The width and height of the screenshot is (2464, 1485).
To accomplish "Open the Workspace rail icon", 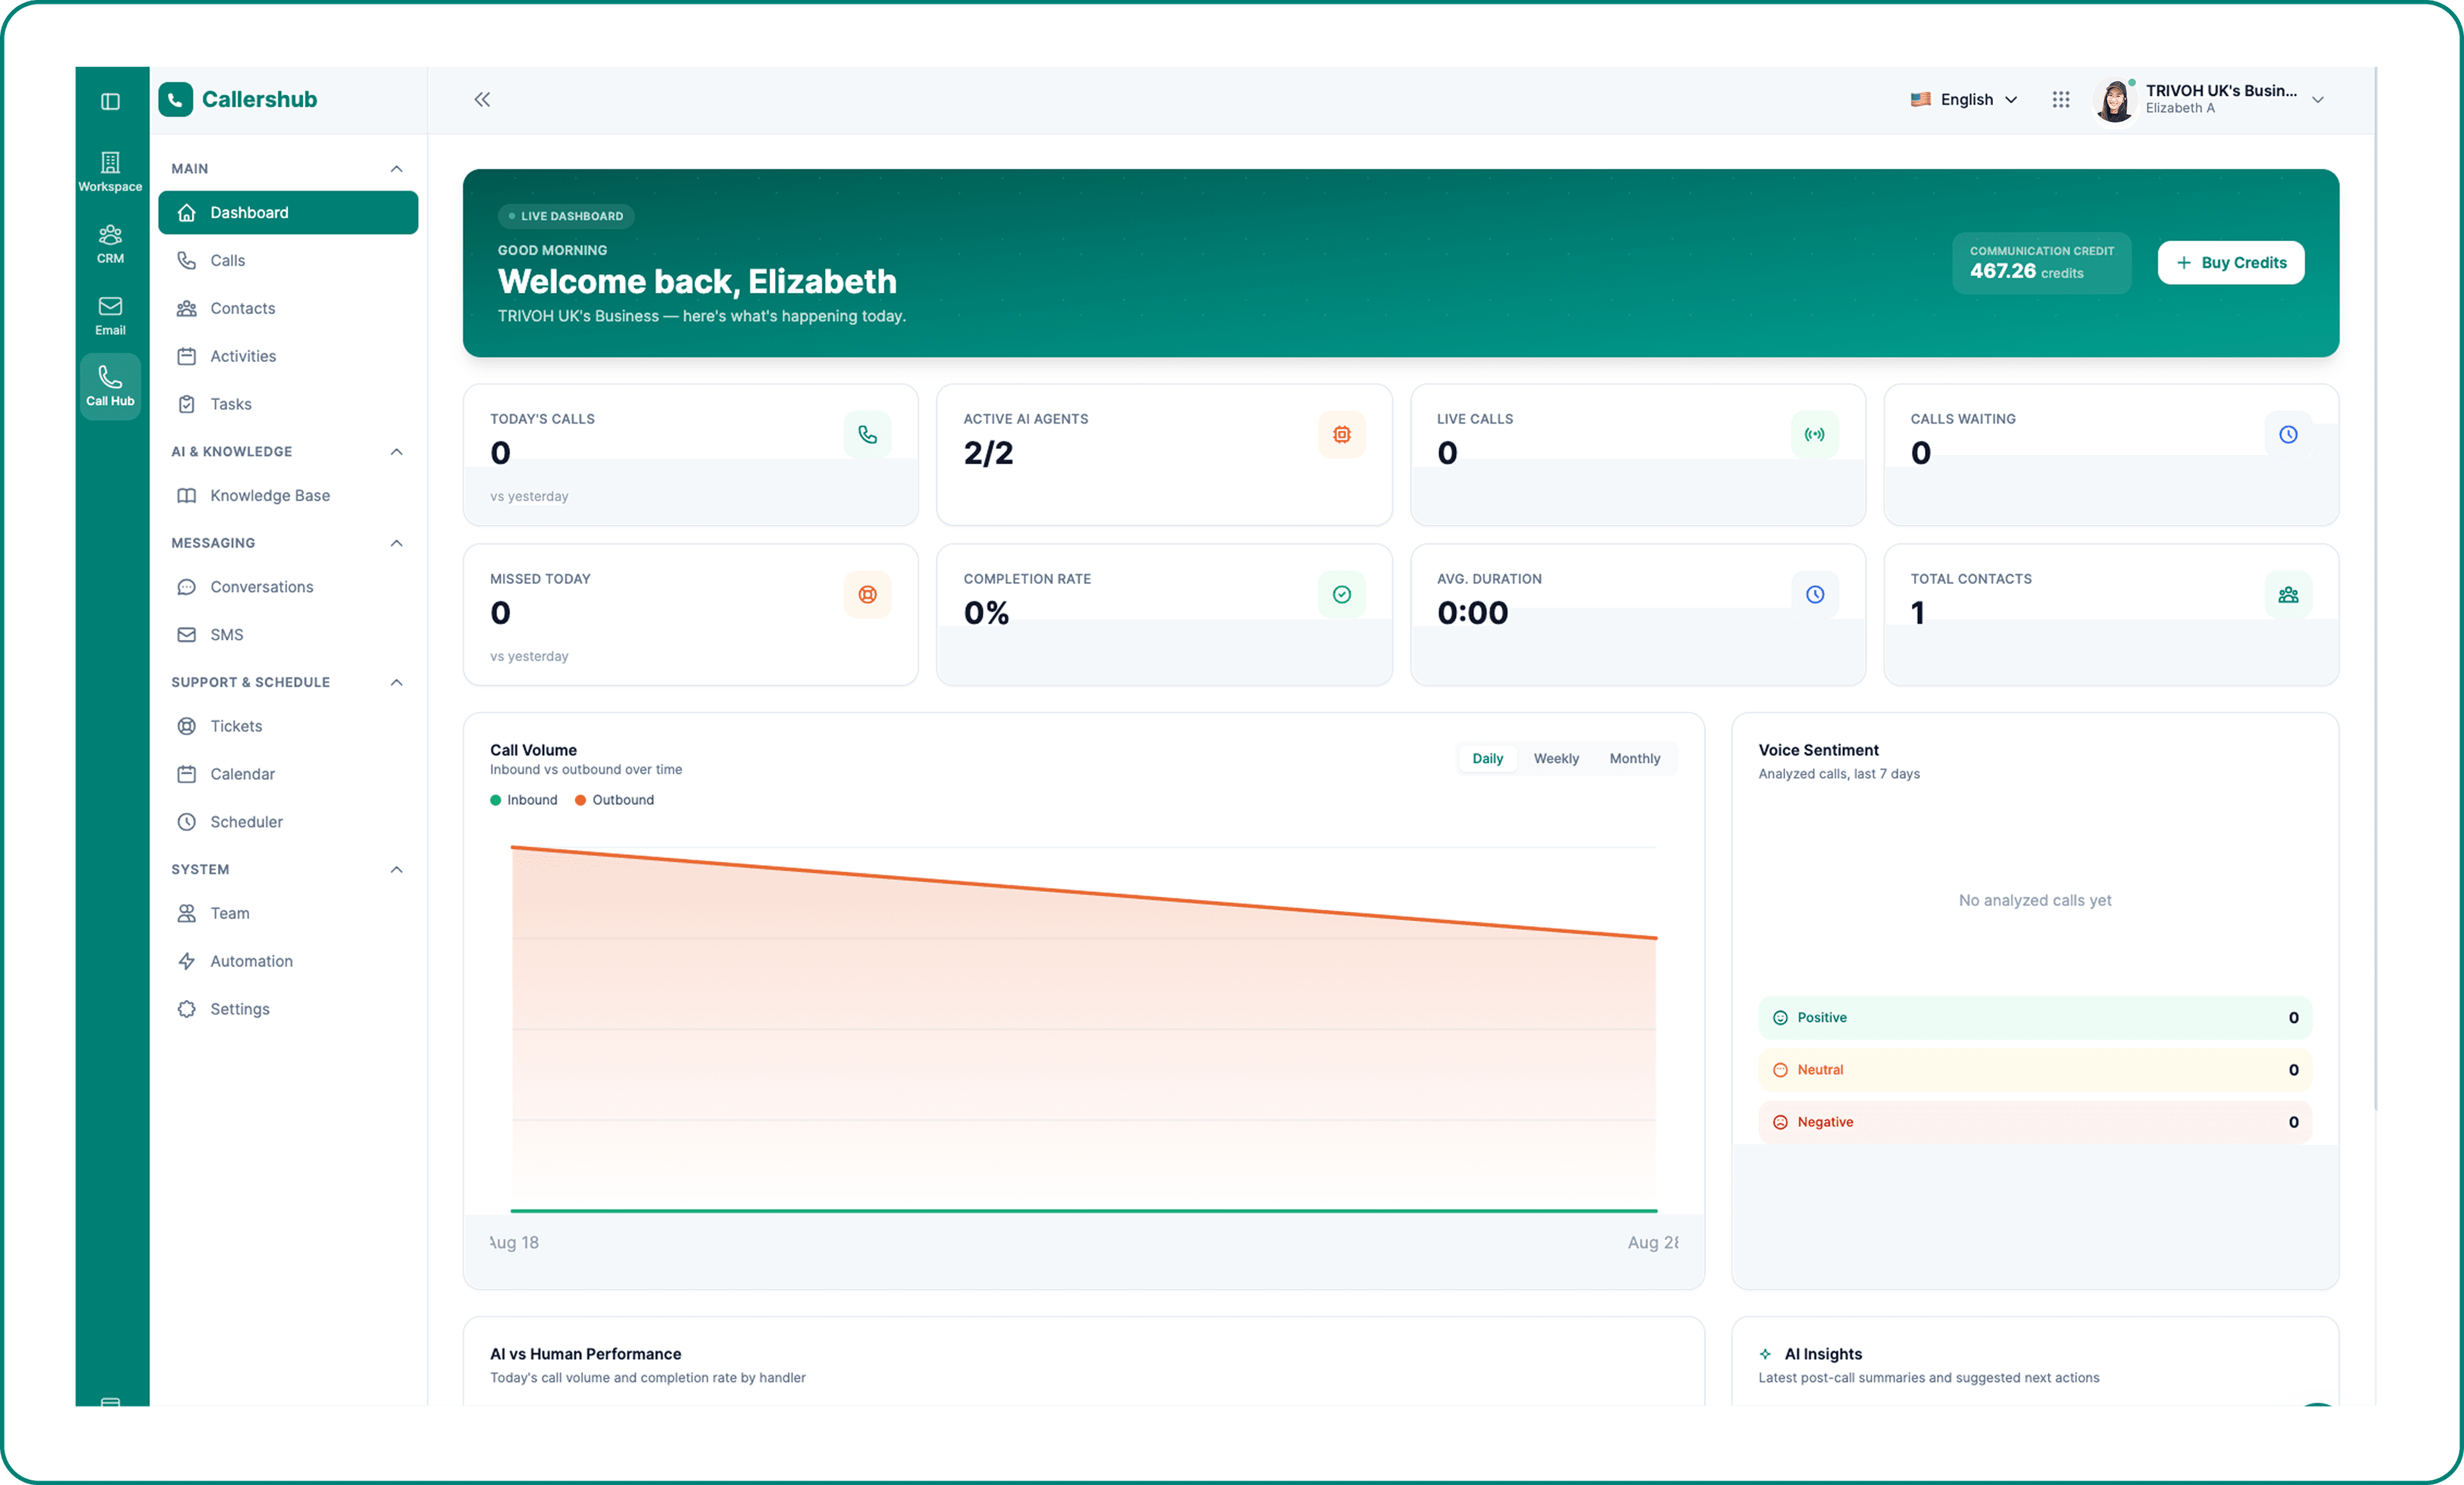I will [110, 171].
